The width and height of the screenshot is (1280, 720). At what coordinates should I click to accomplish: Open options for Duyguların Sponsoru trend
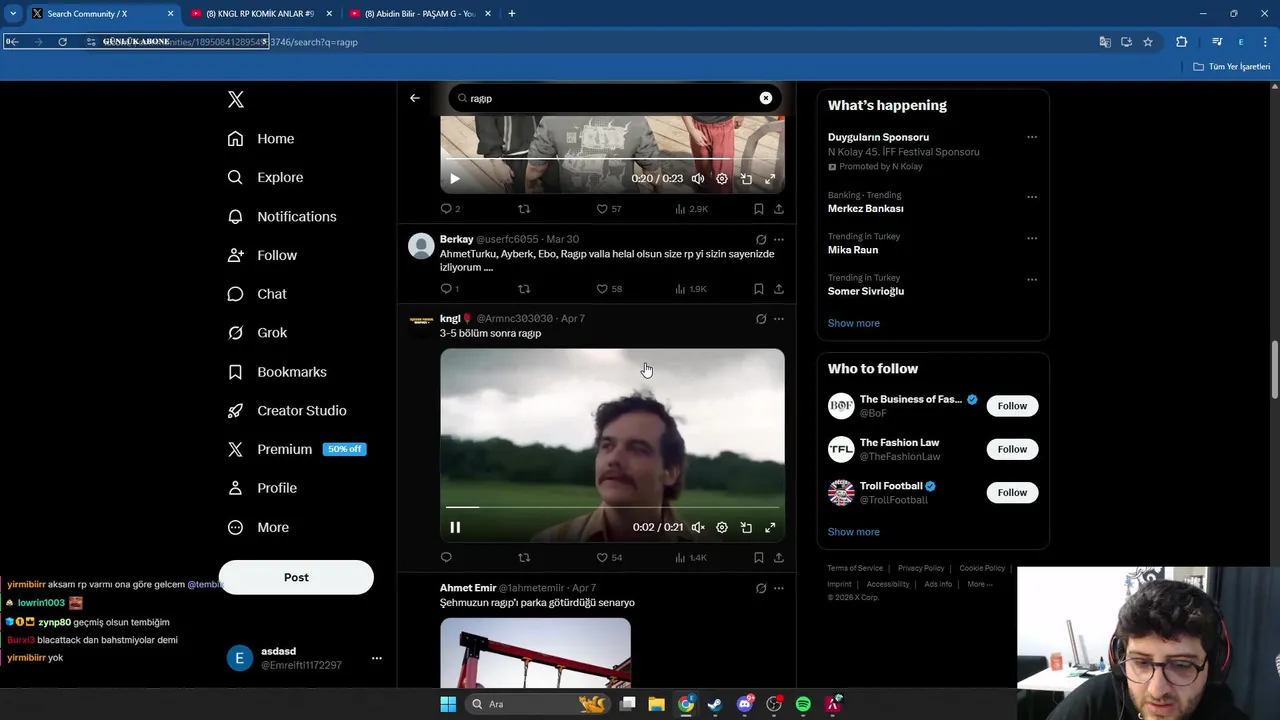(x=1032, y=137)
